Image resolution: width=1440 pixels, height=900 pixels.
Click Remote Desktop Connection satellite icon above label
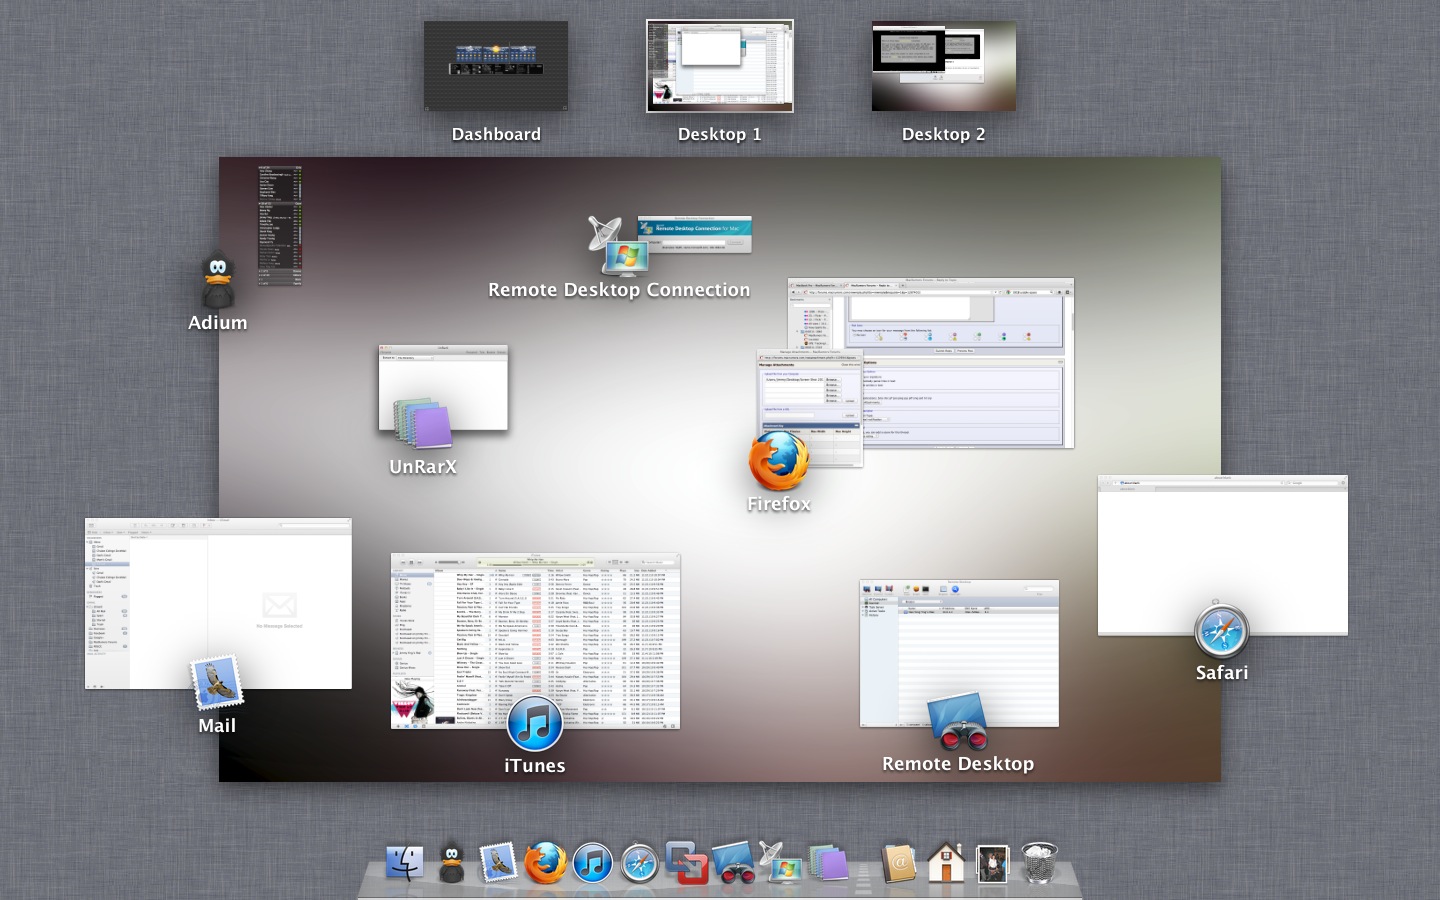[619, 247]
